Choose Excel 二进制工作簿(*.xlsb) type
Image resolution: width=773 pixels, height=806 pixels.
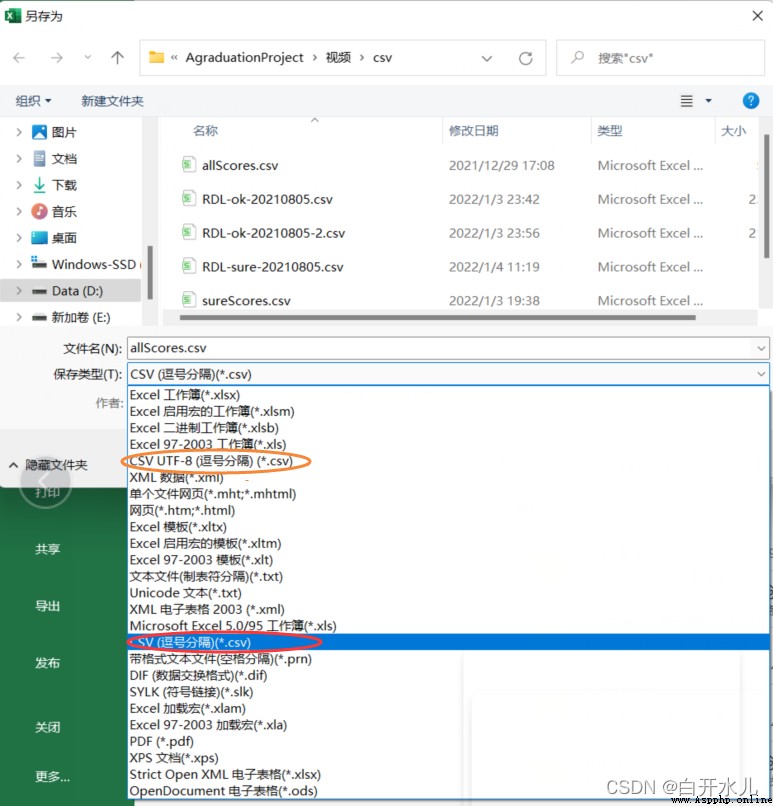tap(448, 428)
